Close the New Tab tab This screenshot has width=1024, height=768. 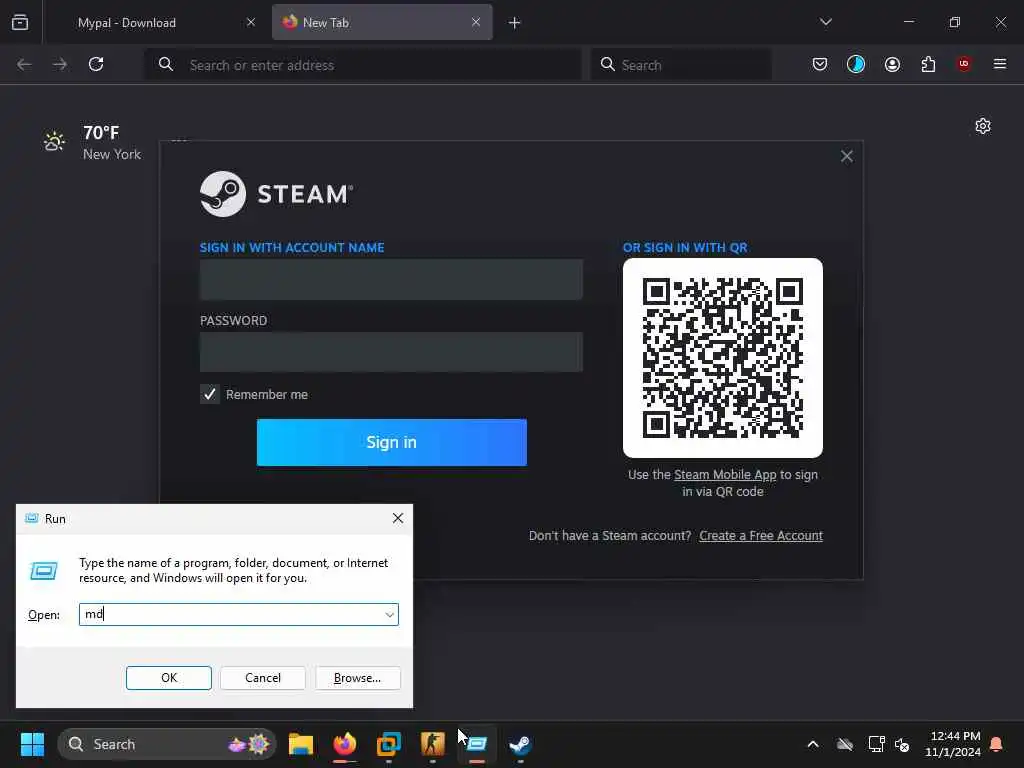476,22
